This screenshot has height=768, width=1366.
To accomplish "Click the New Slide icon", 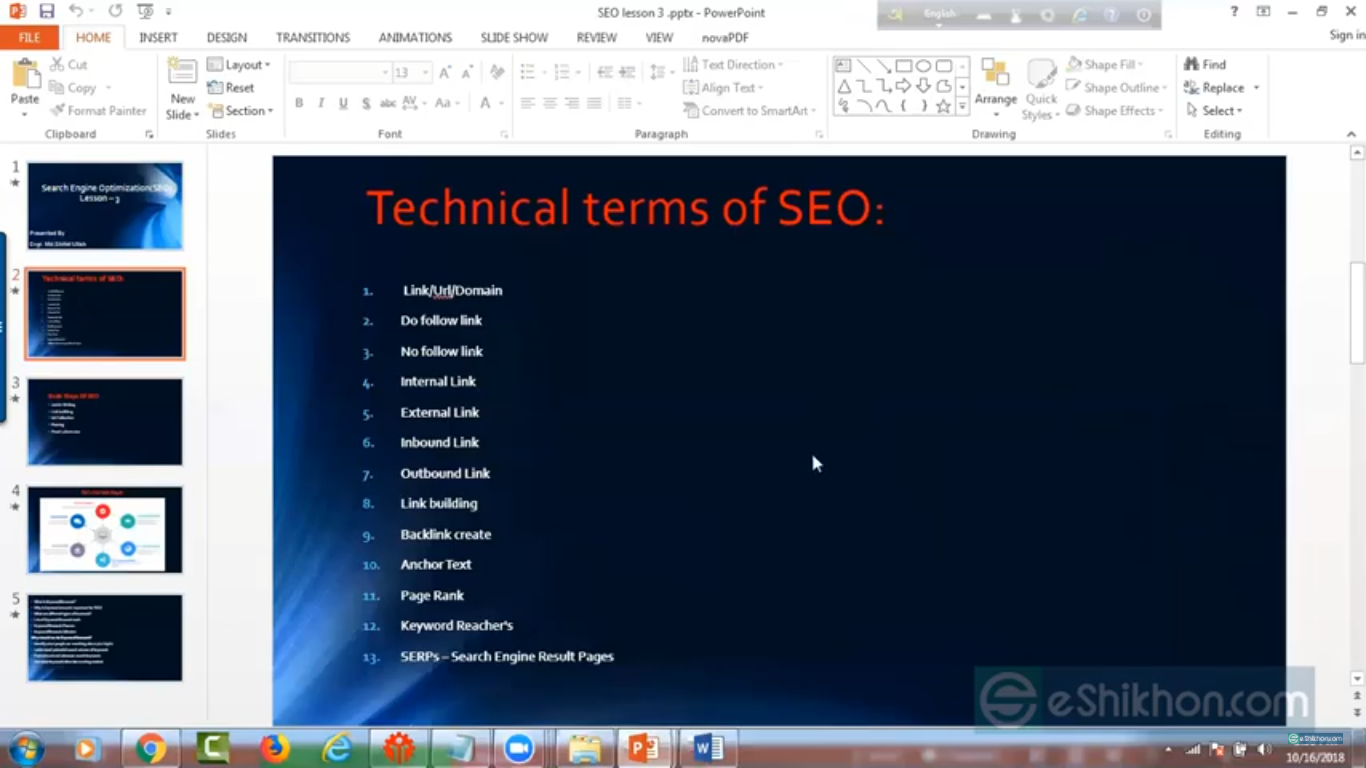I will [182, 75].
